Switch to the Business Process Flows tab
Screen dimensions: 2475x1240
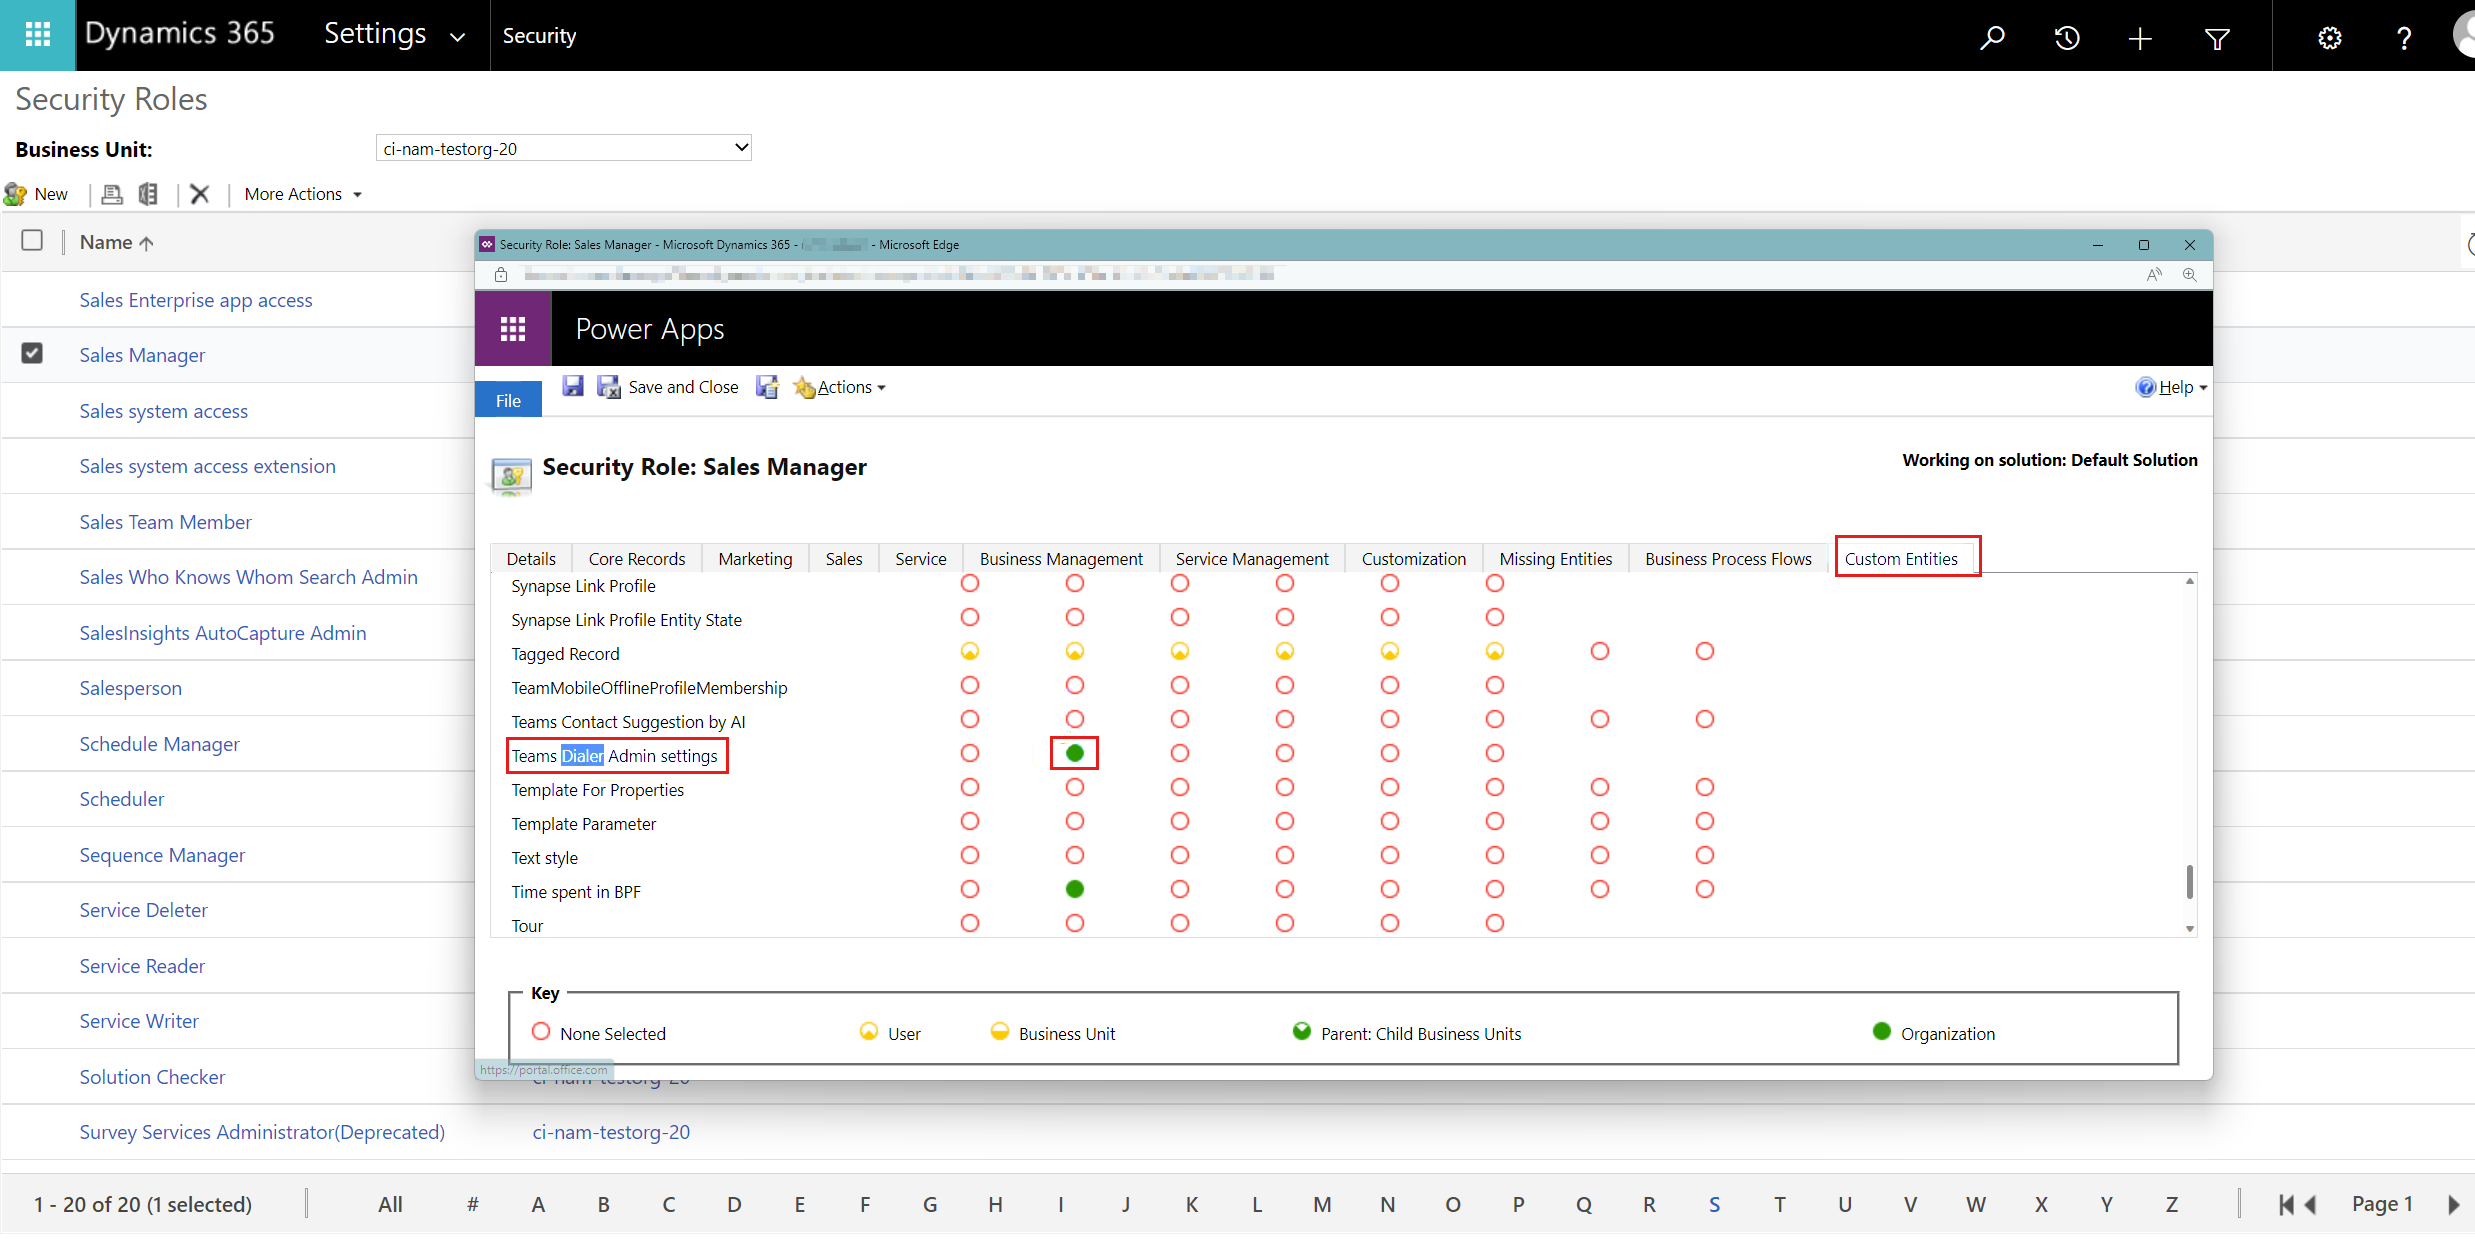pyautogui.click(x=1728, y=559)
